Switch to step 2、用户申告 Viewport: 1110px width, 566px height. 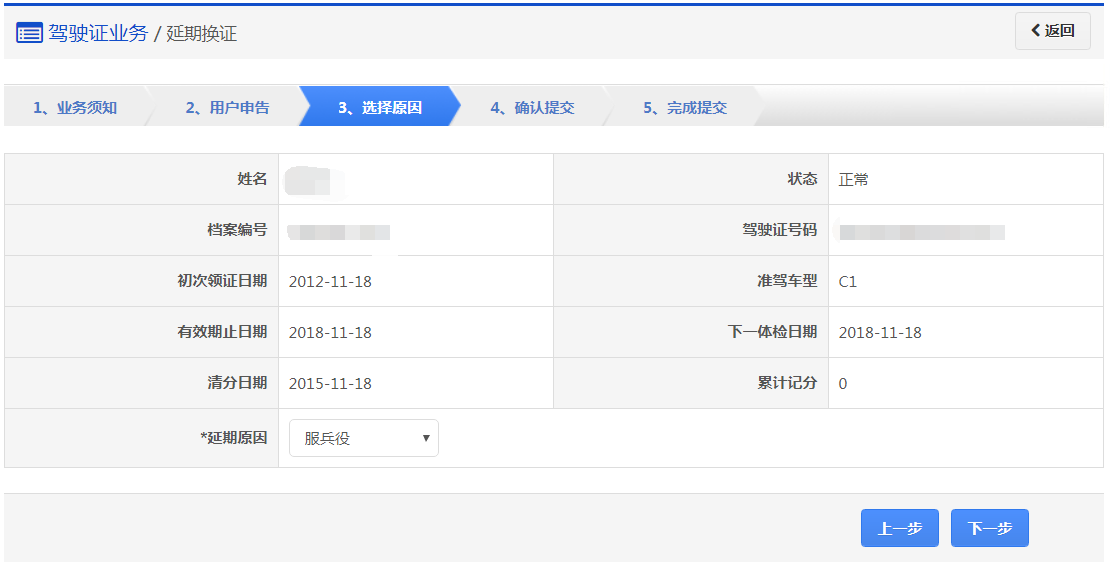227,107
